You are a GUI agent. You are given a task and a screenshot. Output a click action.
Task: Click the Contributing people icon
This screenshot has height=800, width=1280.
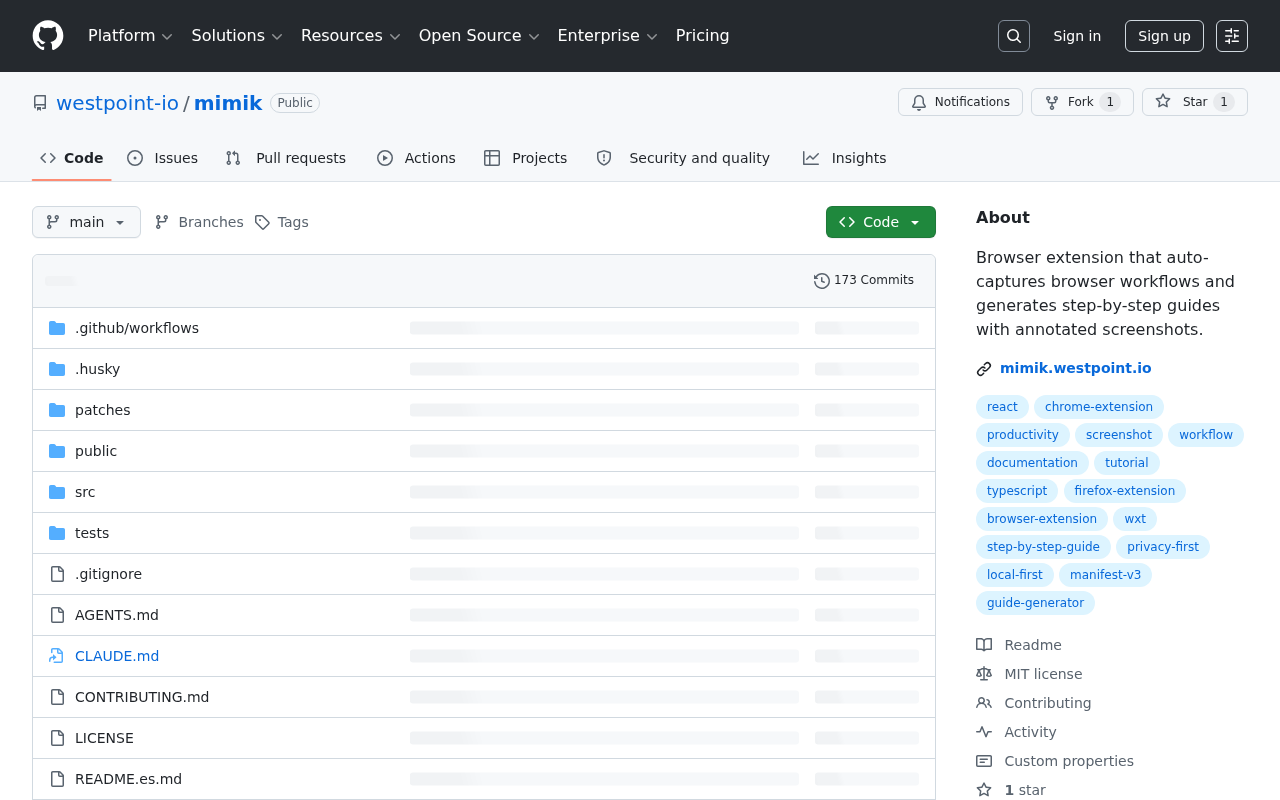click(984, 703)
